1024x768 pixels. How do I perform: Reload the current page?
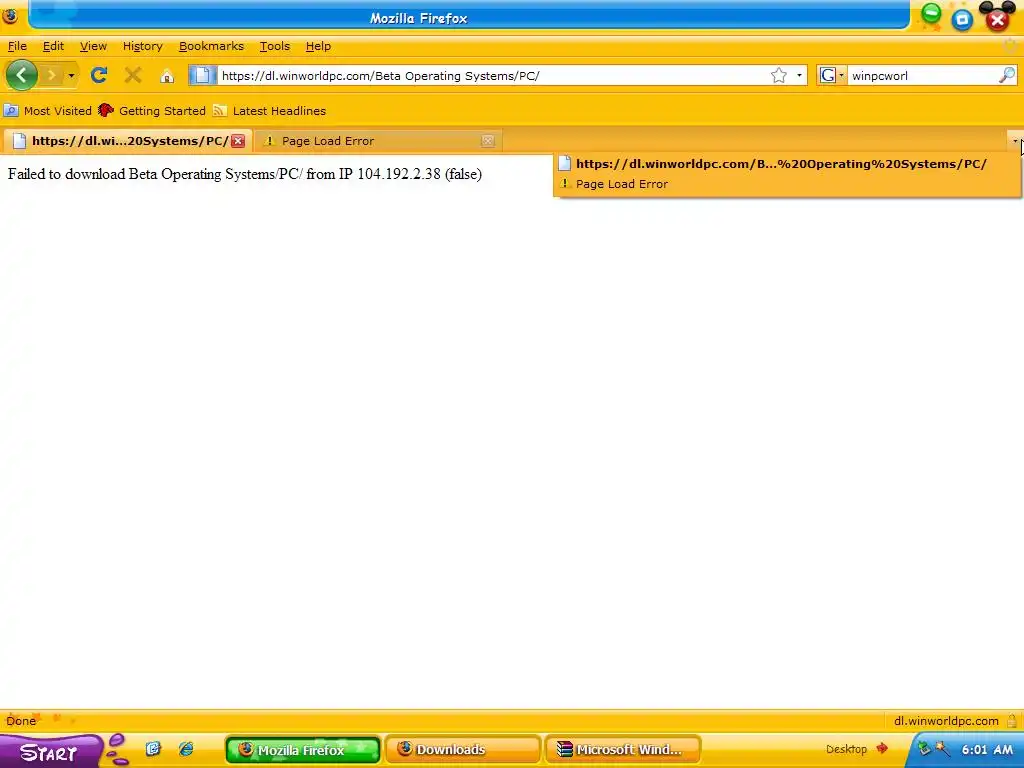click(99, 75)
